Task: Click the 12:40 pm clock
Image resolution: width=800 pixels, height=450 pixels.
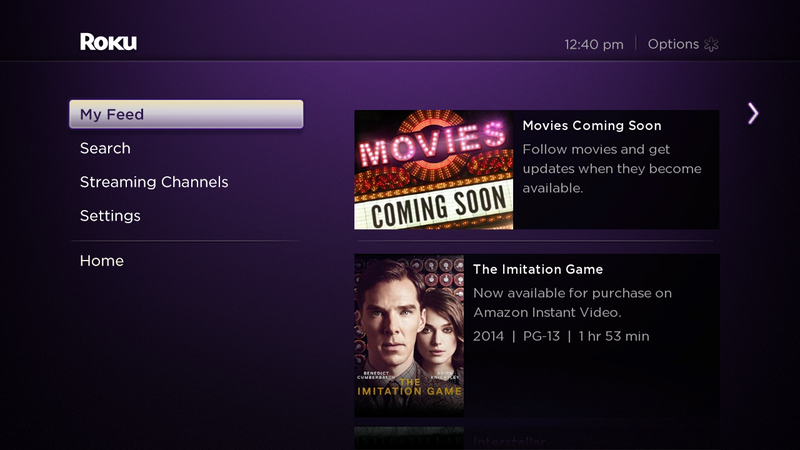Action: point(593,44)
